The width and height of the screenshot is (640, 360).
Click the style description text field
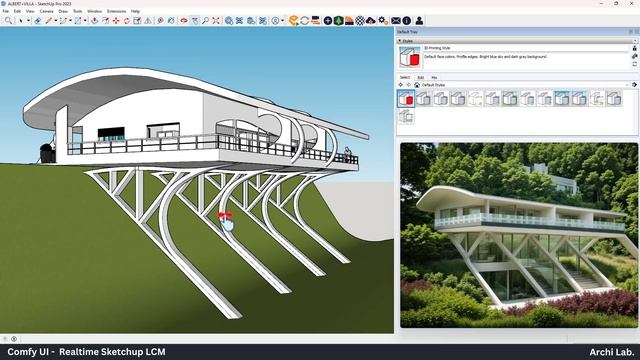[526, 60]
